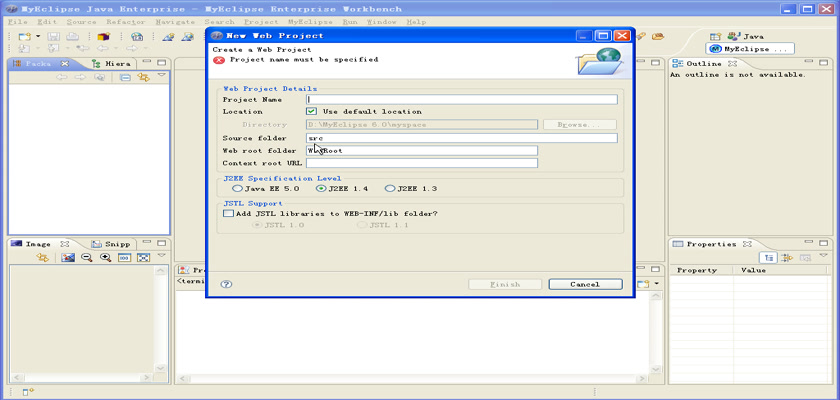Click the Context root URL field
Image resolution: width=840 pixels, height=400 pixels.
(x=422, y=163)
